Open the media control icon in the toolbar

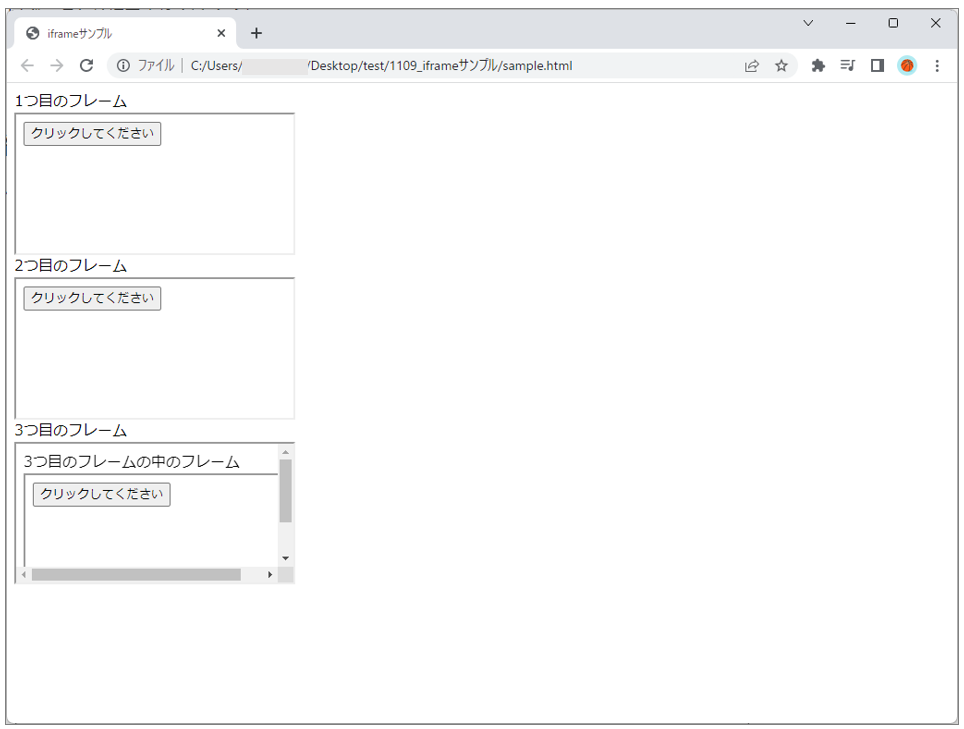pos(847,66)
